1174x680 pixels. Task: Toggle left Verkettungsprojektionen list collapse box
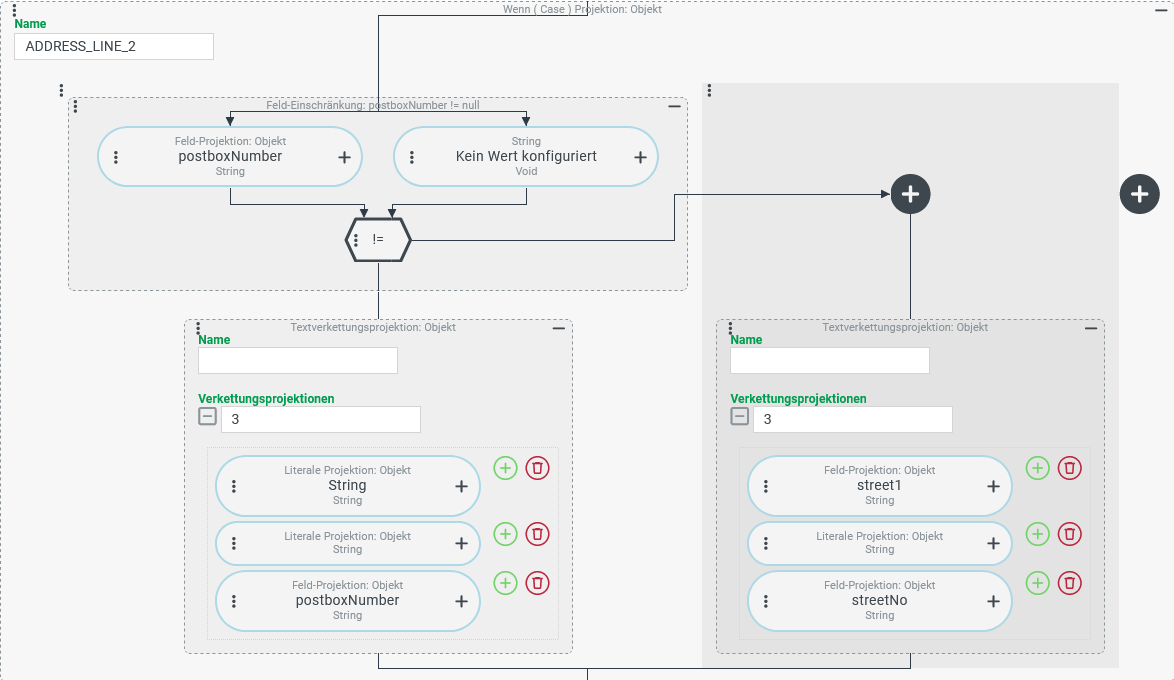208,417
